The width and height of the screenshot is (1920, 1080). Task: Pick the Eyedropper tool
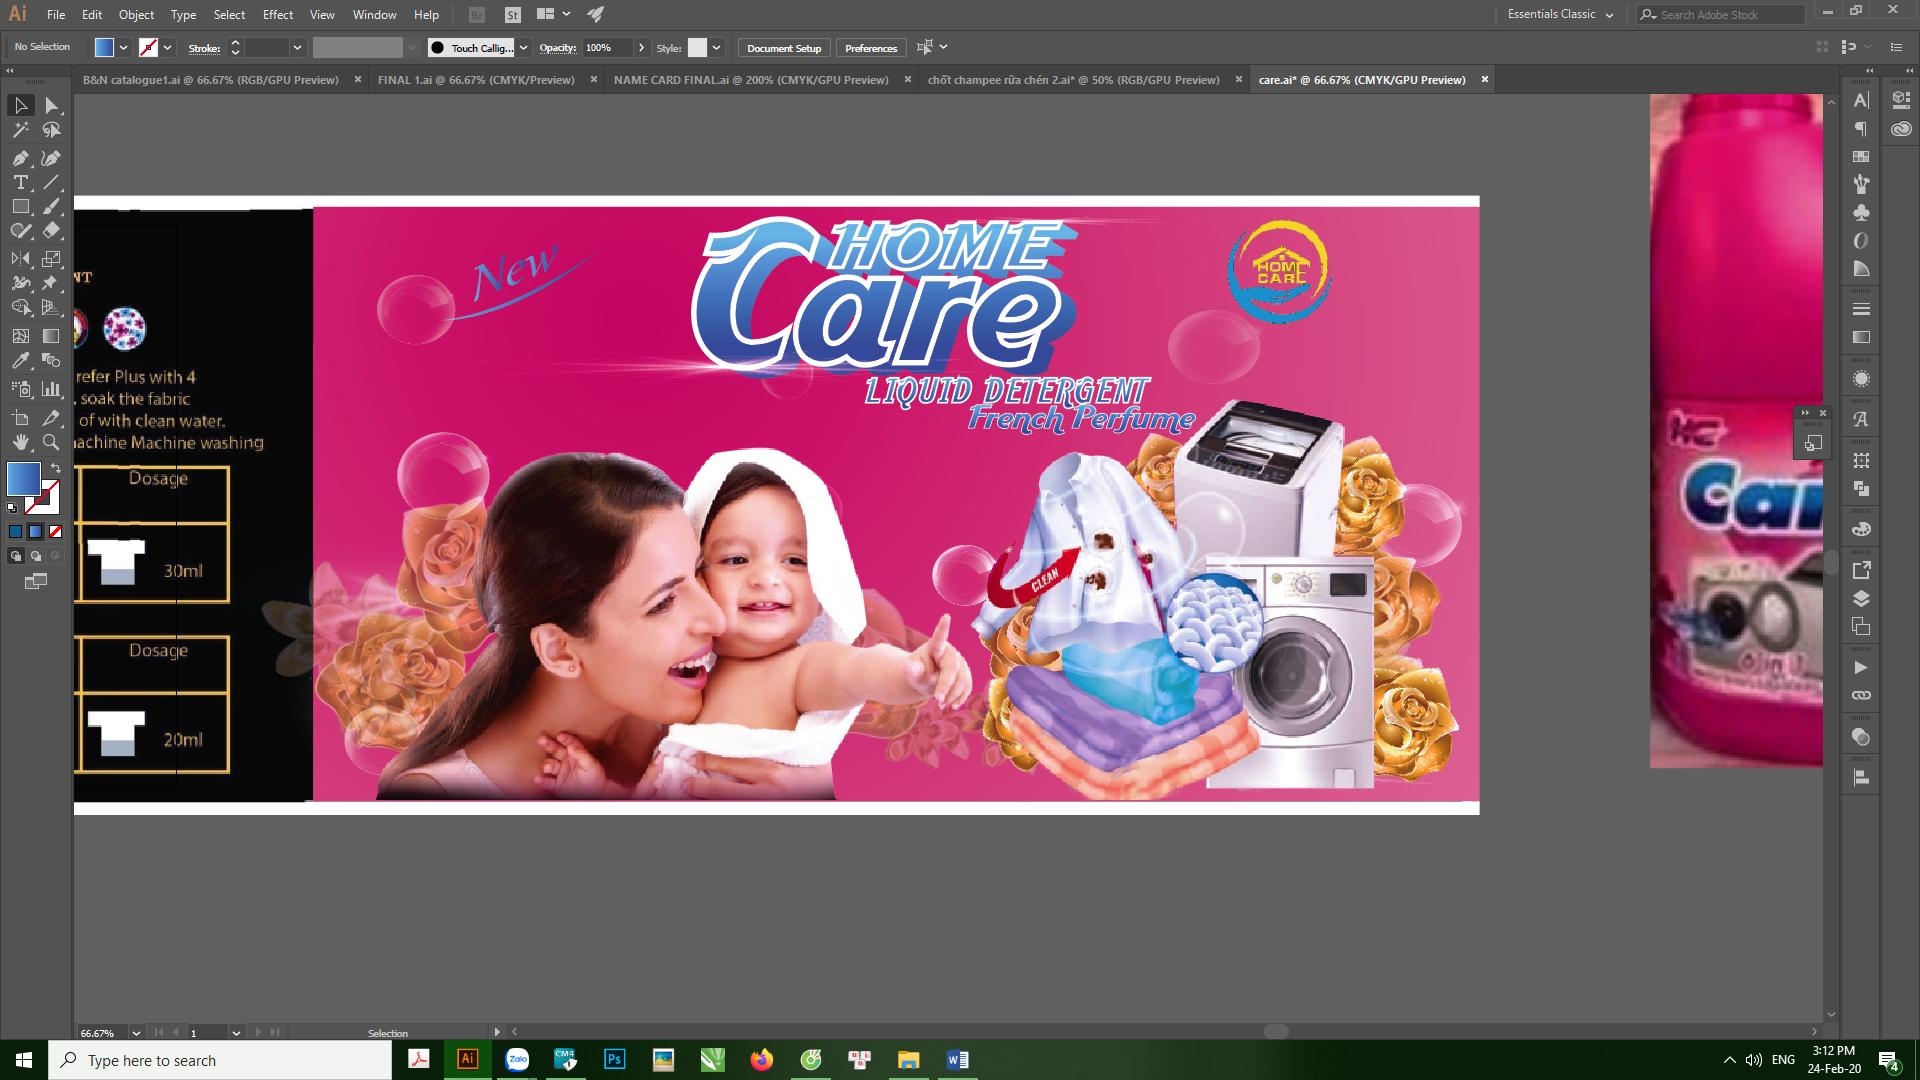(x=21, y=361)
